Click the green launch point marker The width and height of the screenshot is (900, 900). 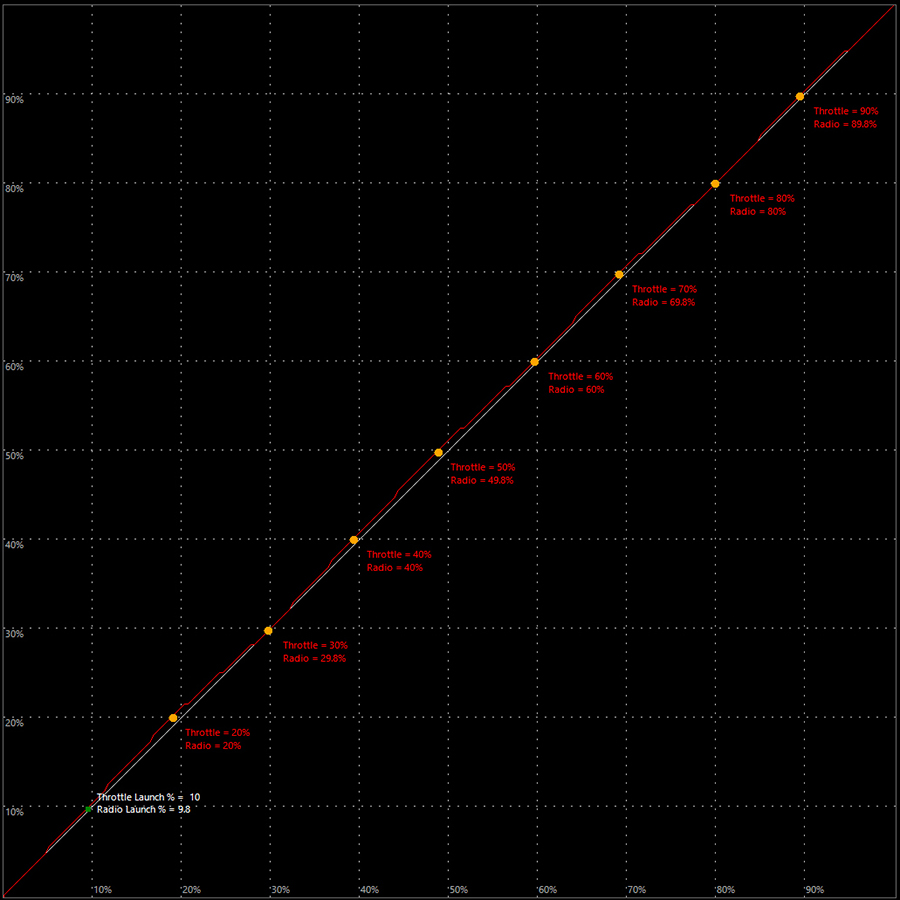88,809
